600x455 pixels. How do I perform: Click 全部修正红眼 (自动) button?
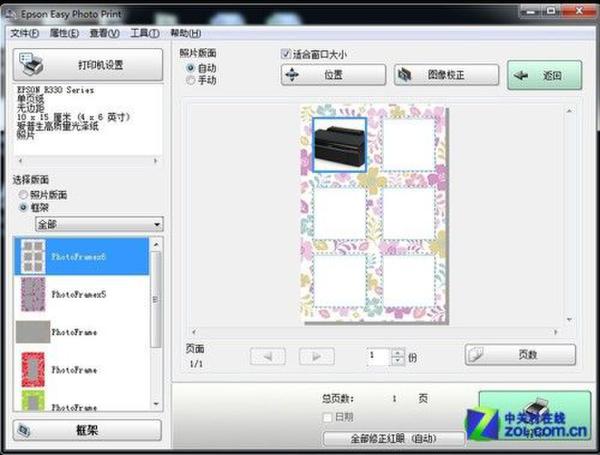pos(394,439)
